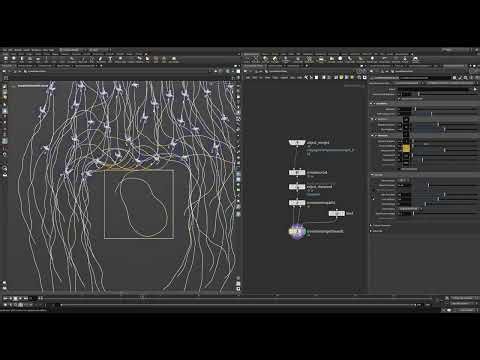Select the Sphere tool on Create shelf

point(14,59)
